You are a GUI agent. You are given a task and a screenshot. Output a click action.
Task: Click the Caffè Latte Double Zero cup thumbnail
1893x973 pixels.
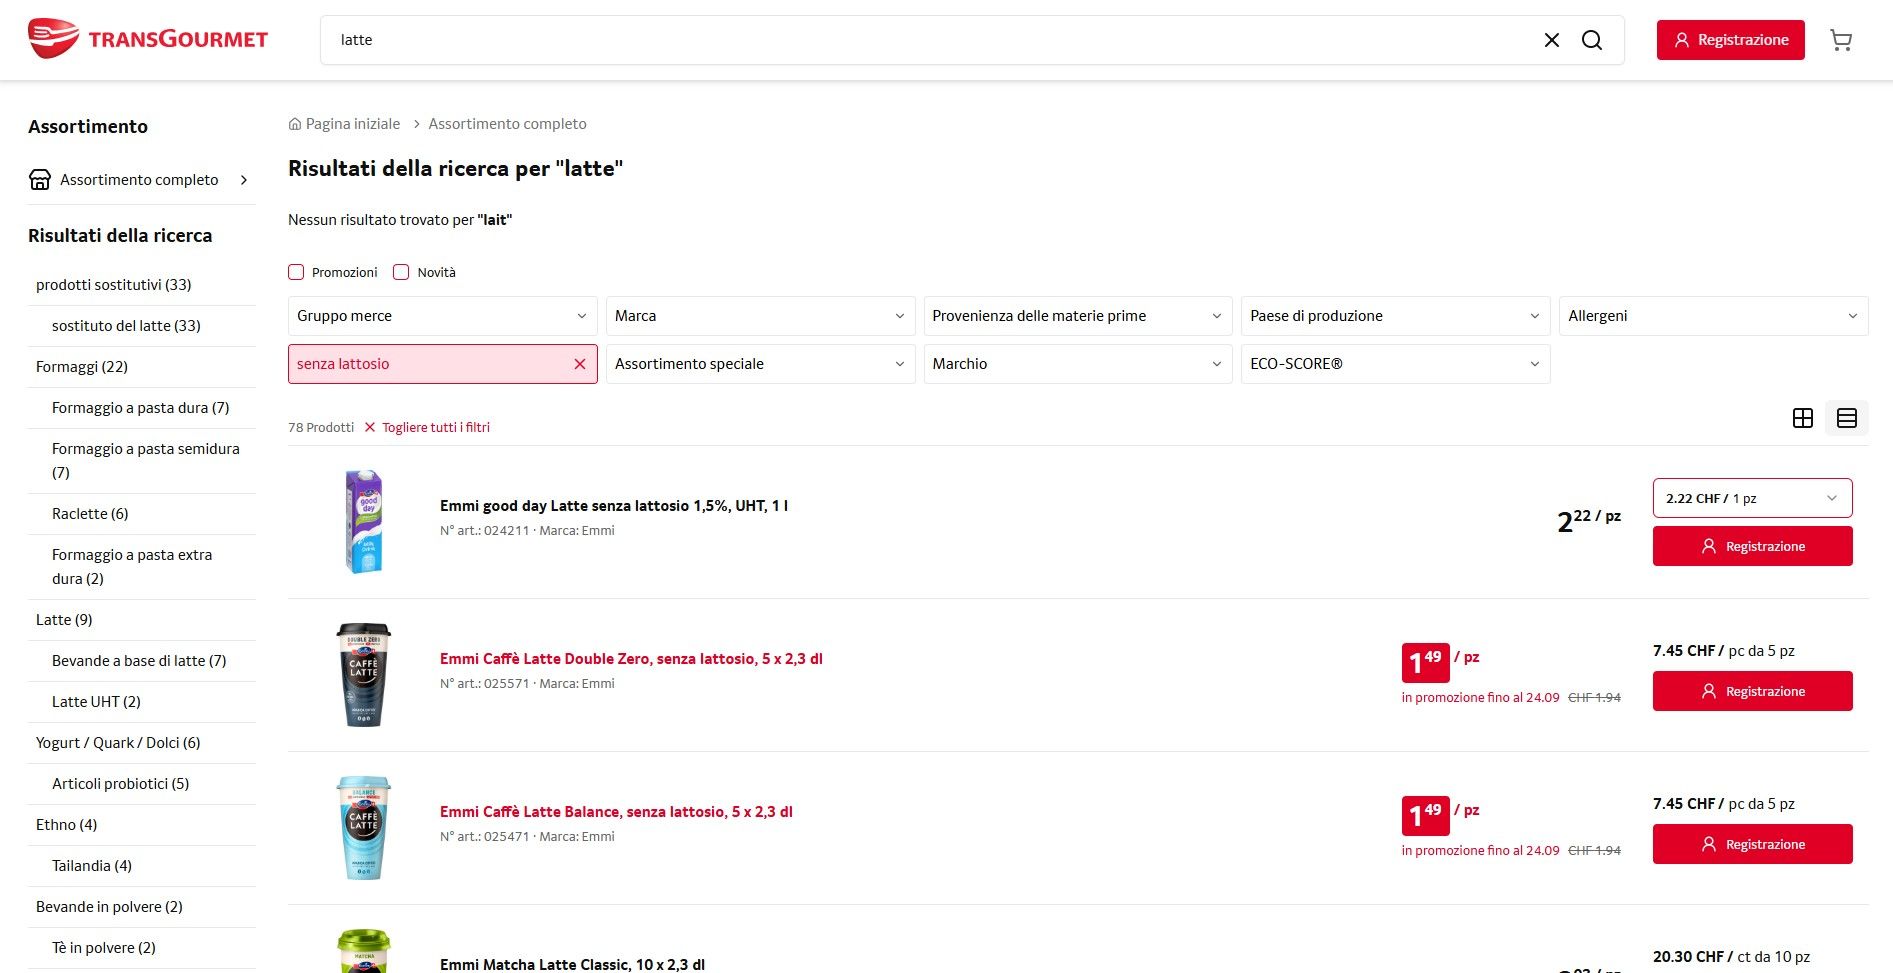(364, 675)
